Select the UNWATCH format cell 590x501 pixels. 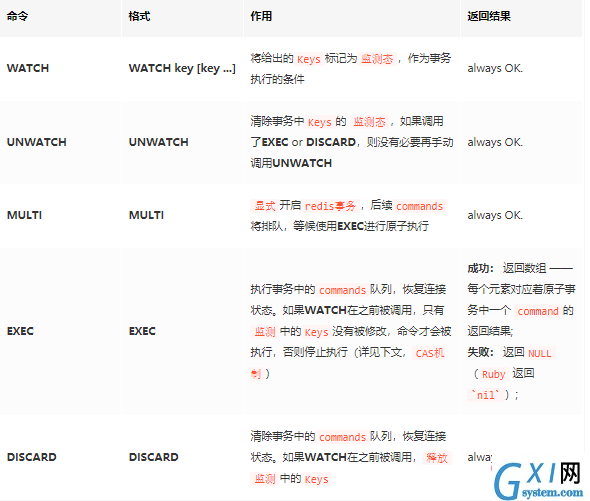pos(158,142)
